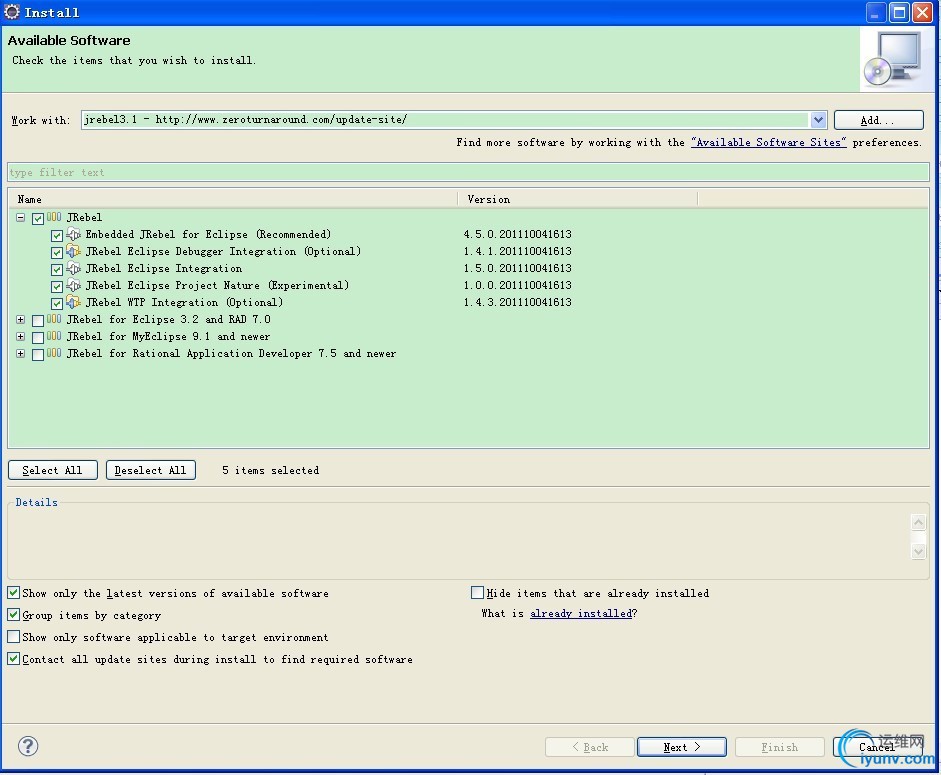Click the JRebel Eclipse Project Nature plugin icon
The height and width of the screenshot is (775, 941).
(73, 285)
